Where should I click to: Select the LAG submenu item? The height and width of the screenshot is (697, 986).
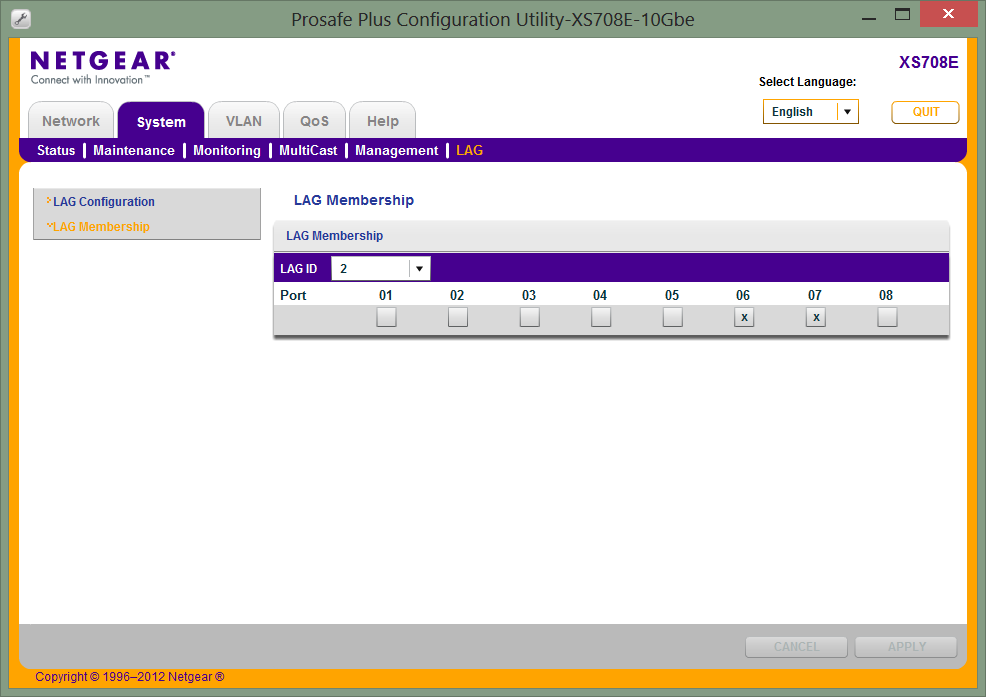point(470,150)
